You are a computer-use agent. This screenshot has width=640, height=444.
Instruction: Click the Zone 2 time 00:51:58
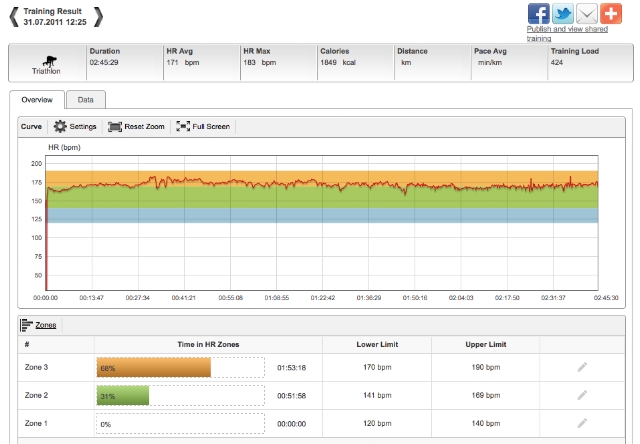(x=291, y=396)
